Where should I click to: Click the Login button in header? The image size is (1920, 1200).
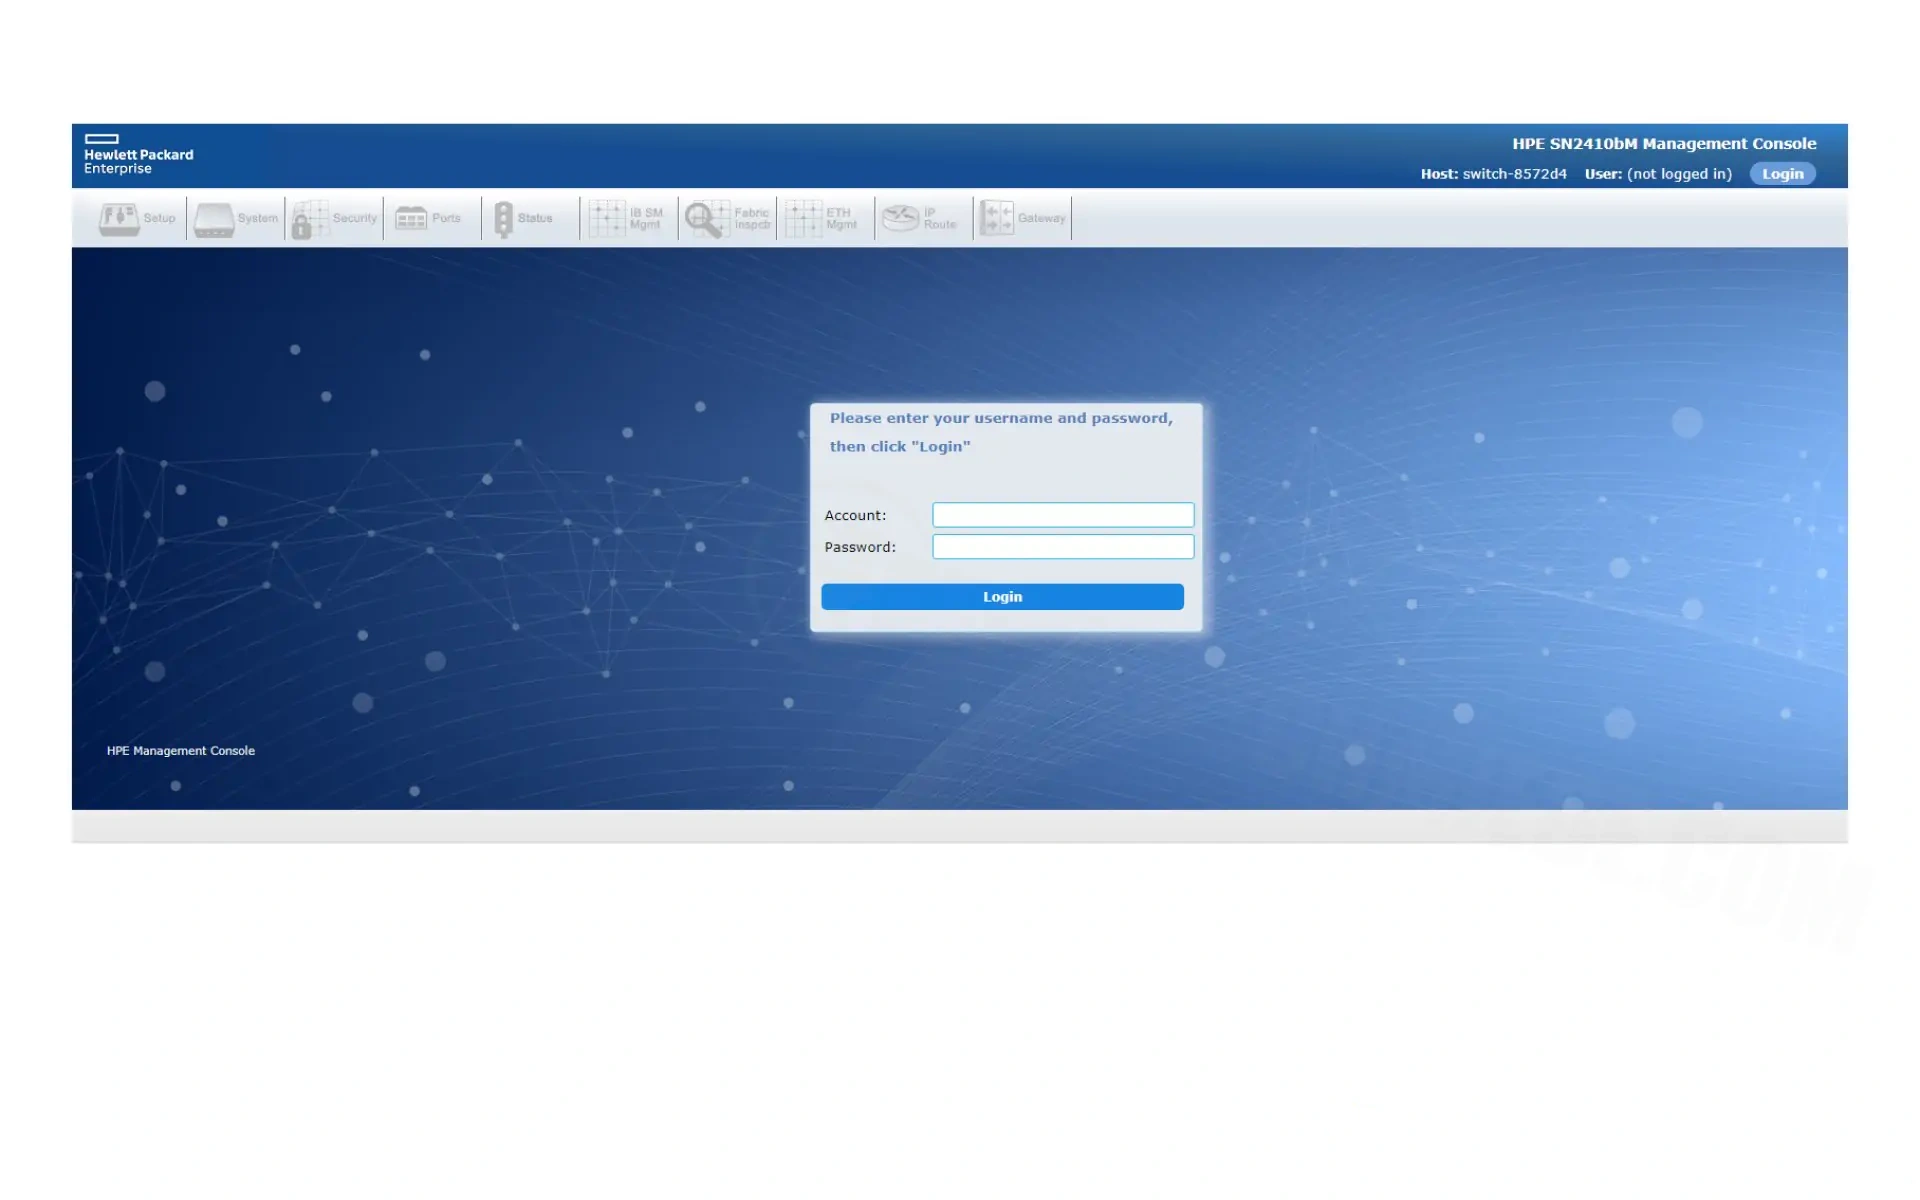1782,174
